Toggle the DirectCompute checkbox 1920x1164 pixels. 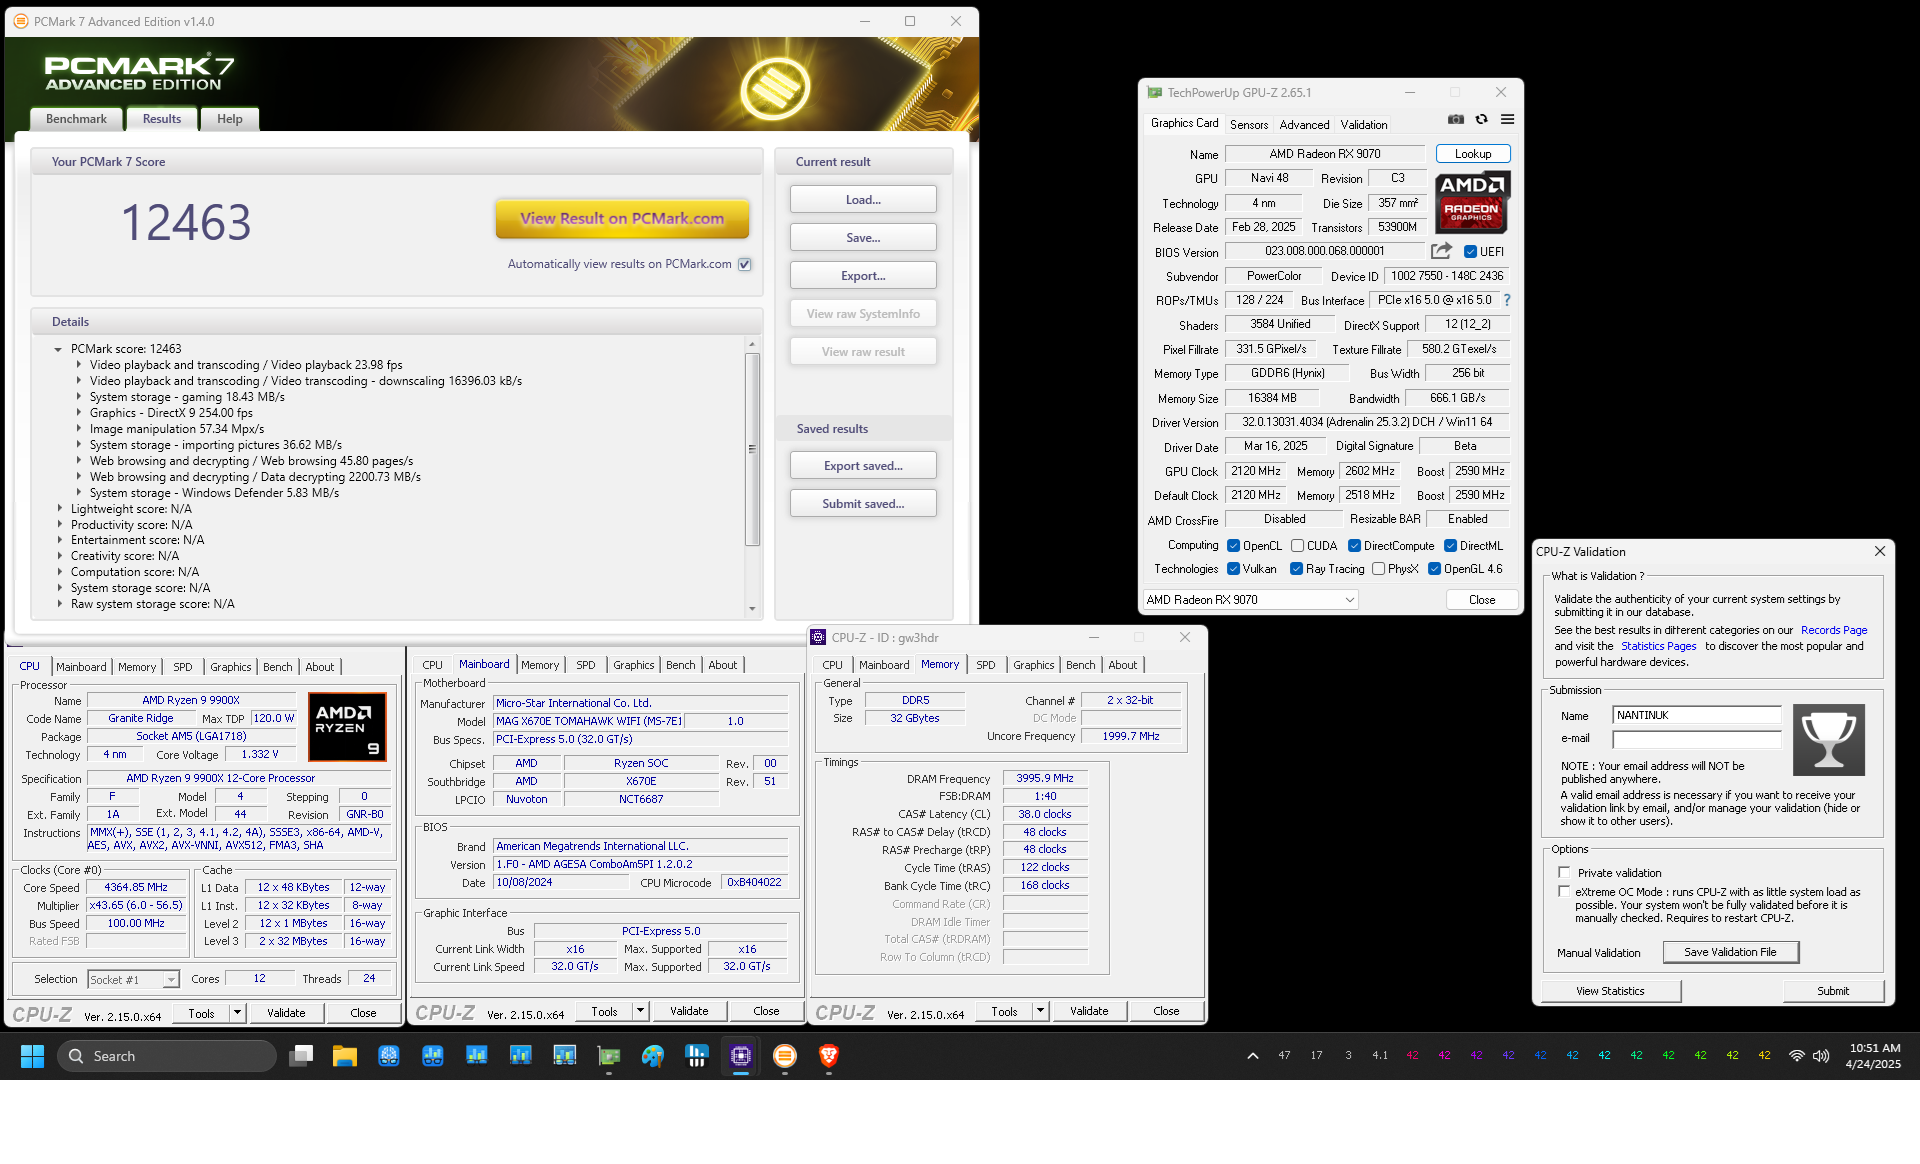pyautogui.click(x=1354, y=546)
